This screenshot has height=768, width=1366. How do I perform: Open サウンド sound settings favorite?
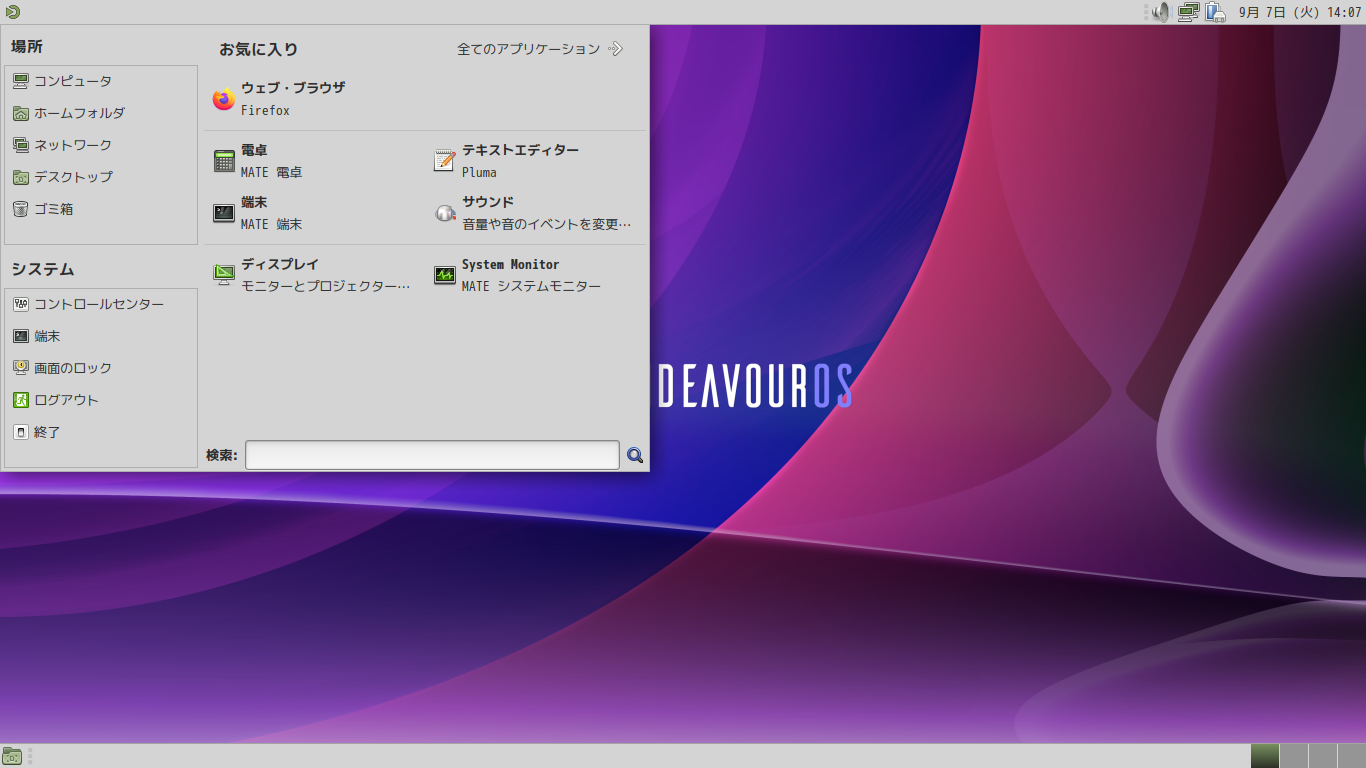(x=537, y=213)
